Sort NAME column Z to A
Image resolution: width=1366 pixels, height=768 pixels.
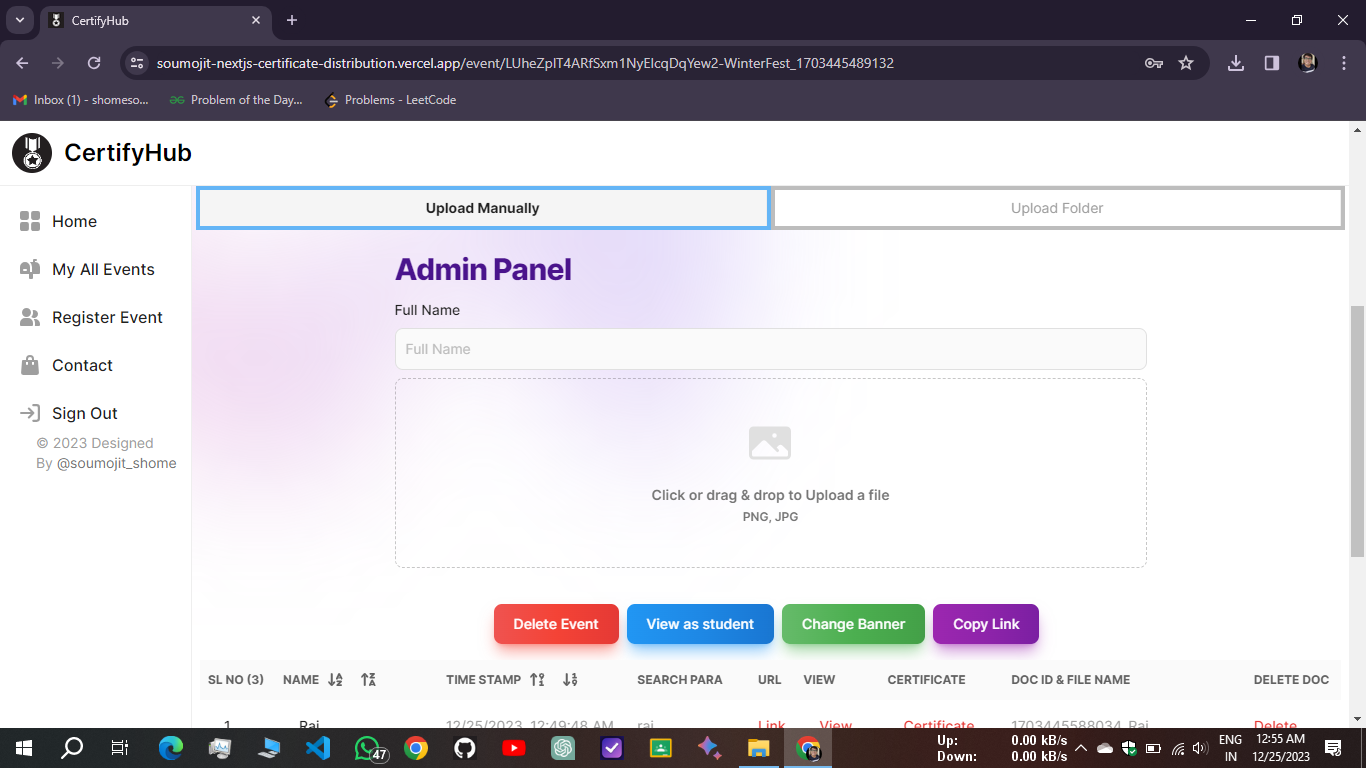tap(368, 679)
